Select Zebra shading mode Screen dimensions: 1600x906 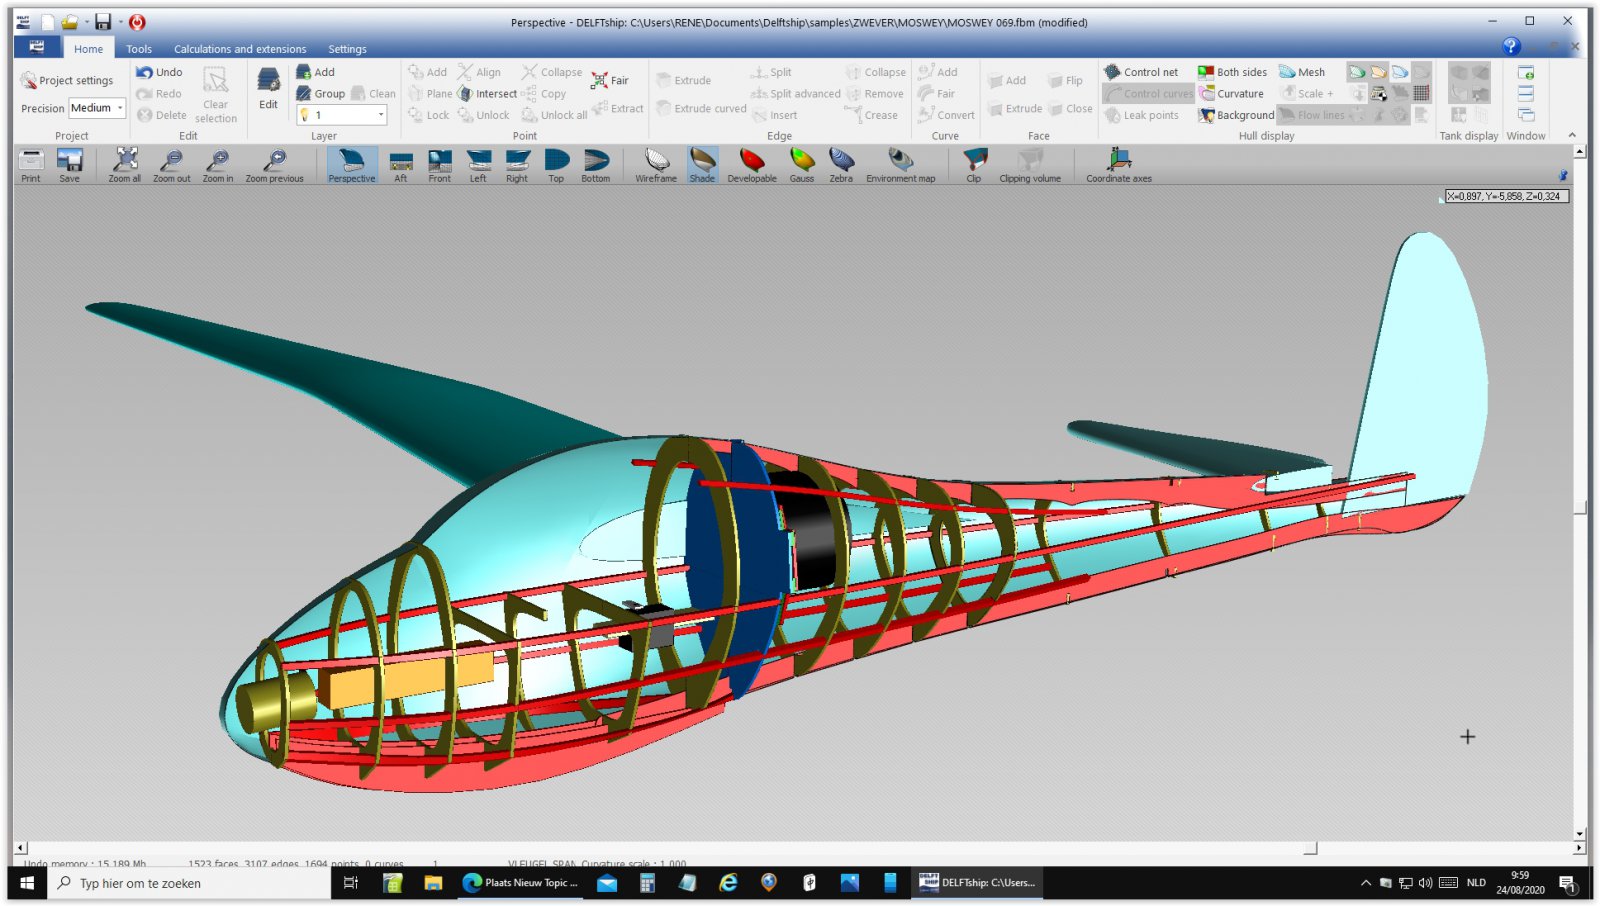[841, 165]
